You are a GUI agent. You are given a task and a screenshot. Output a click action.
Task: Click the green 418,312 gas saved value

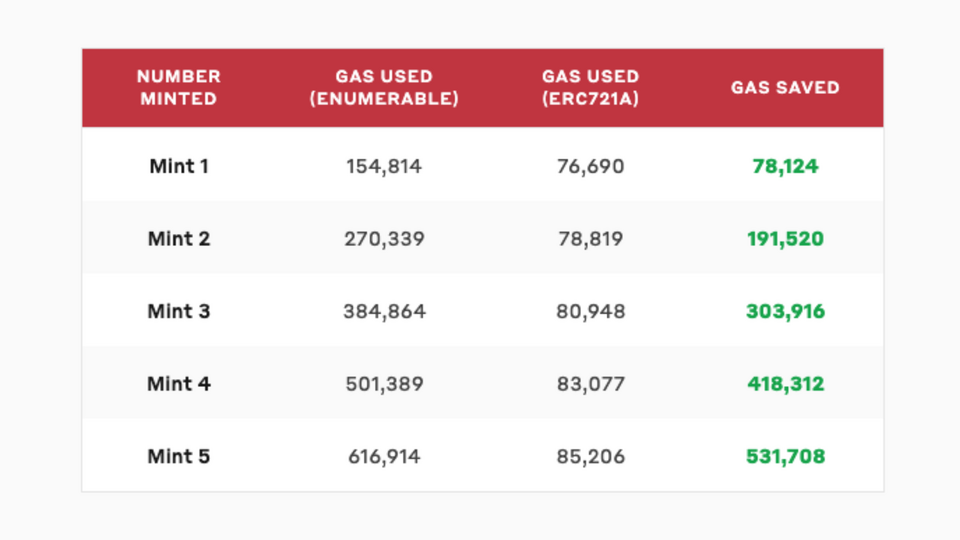785,384
